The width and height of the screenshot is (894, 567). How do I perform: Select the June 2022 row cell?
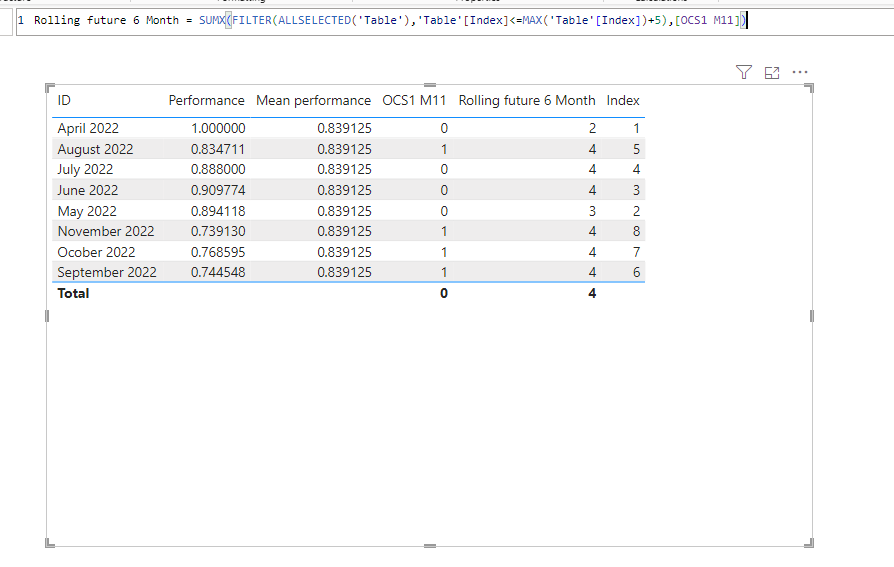tap(87, 190)
